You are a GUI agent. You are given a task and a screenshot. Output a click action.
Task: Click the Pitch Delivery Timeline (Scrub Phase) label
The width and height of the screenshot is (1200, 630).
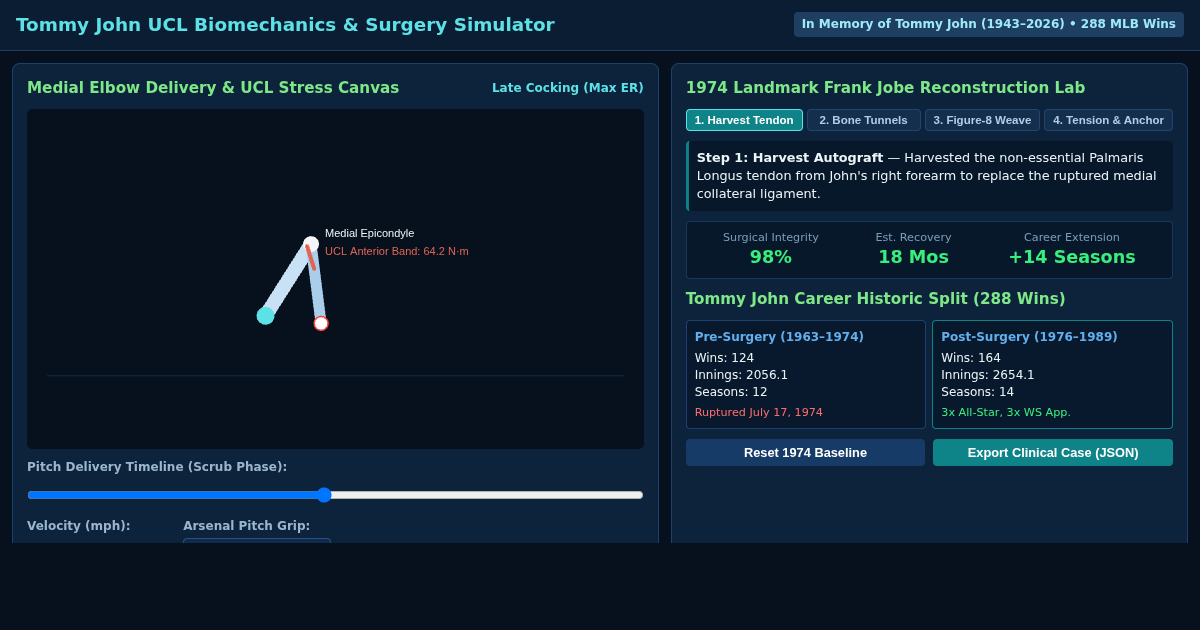pyautogui.click(x=157, y=467)
